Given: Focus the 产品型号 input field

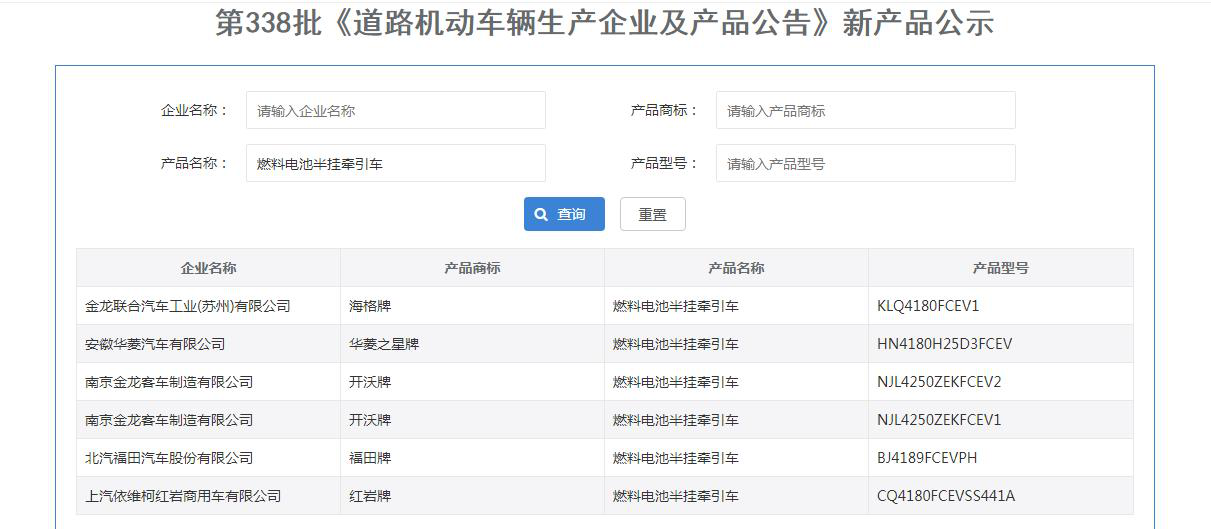Looking at the screenshot, I should click(x=866, y=163).
